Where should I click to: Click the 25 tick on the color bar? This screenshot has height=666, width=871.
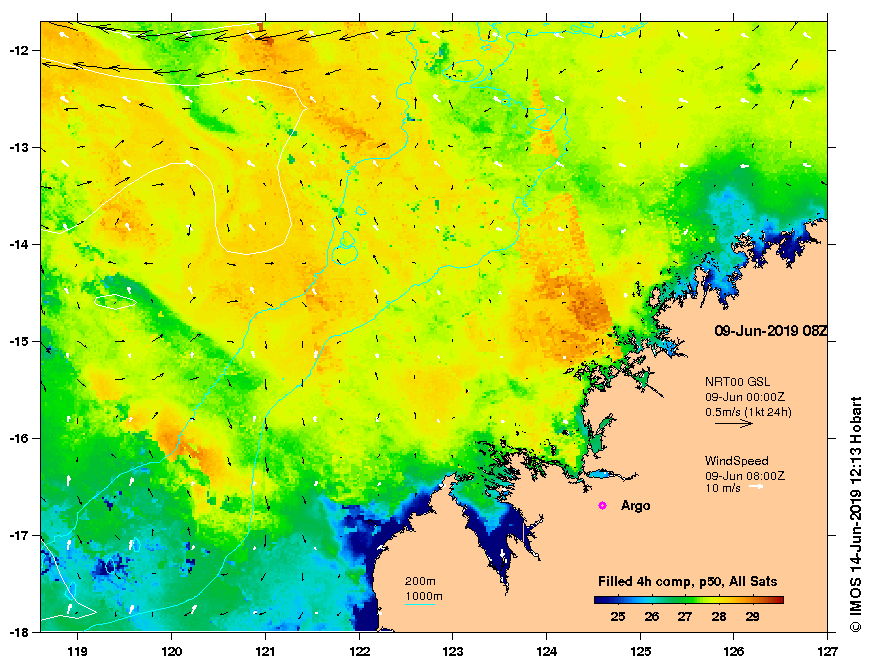[618, 617]
